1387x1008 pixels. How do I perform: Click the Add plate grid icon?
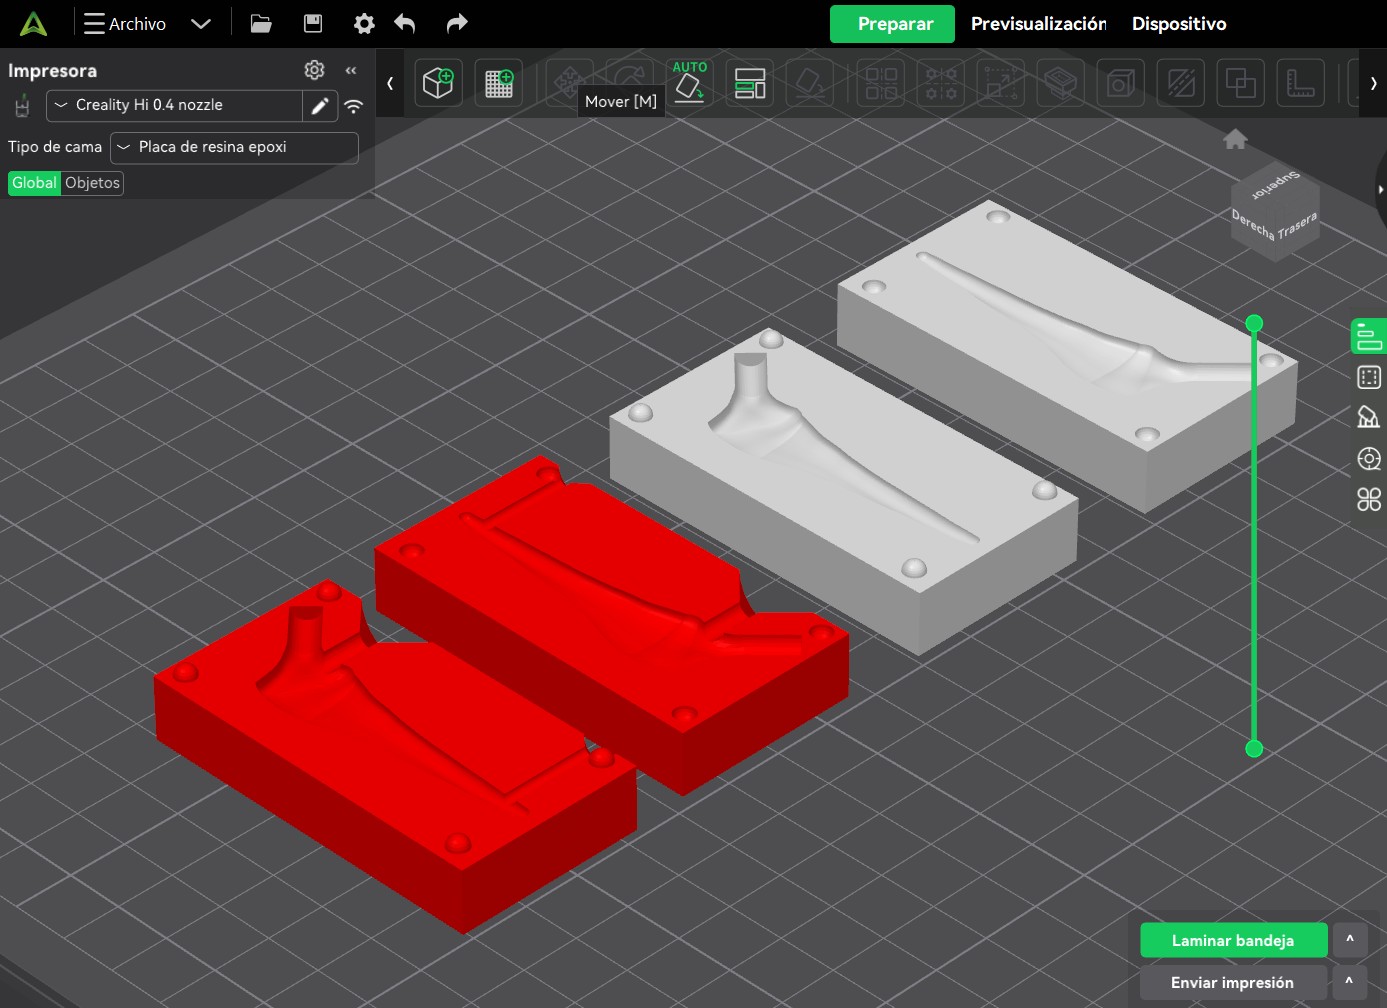[498, 83]
